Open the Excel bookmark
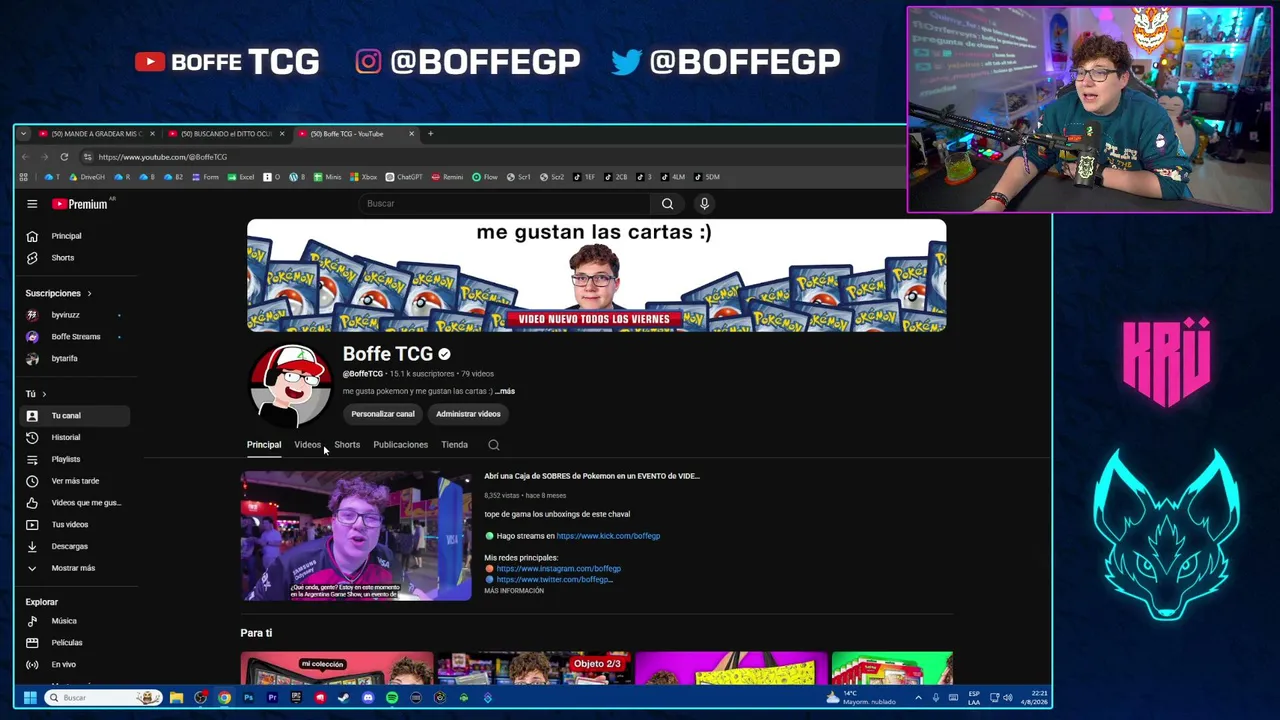This screenshot has width=1280, height=720. [241, 177]
